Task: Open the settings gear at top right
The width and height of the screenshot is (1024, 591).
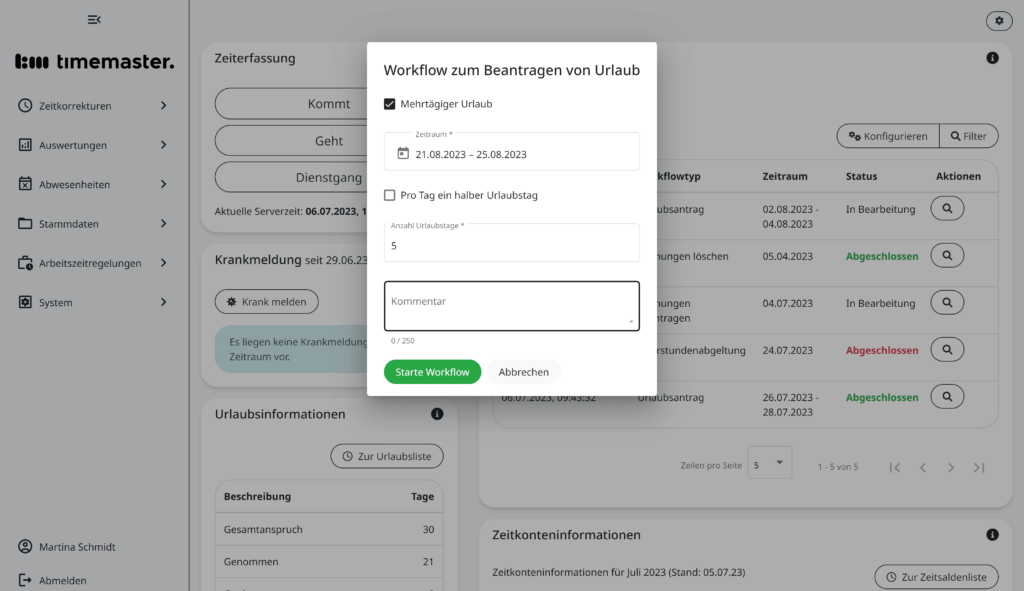Action: click(x=998, y=20)
